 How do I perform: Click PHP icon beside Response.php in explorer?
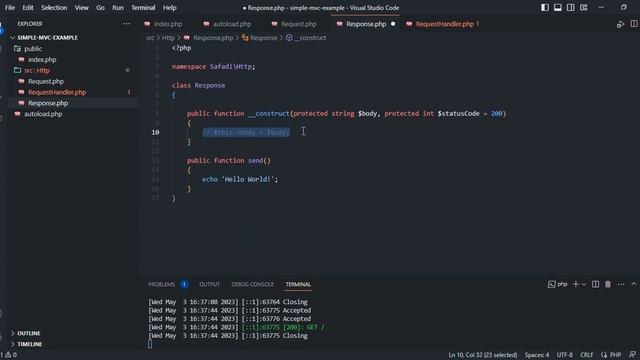tap(21, 103)
